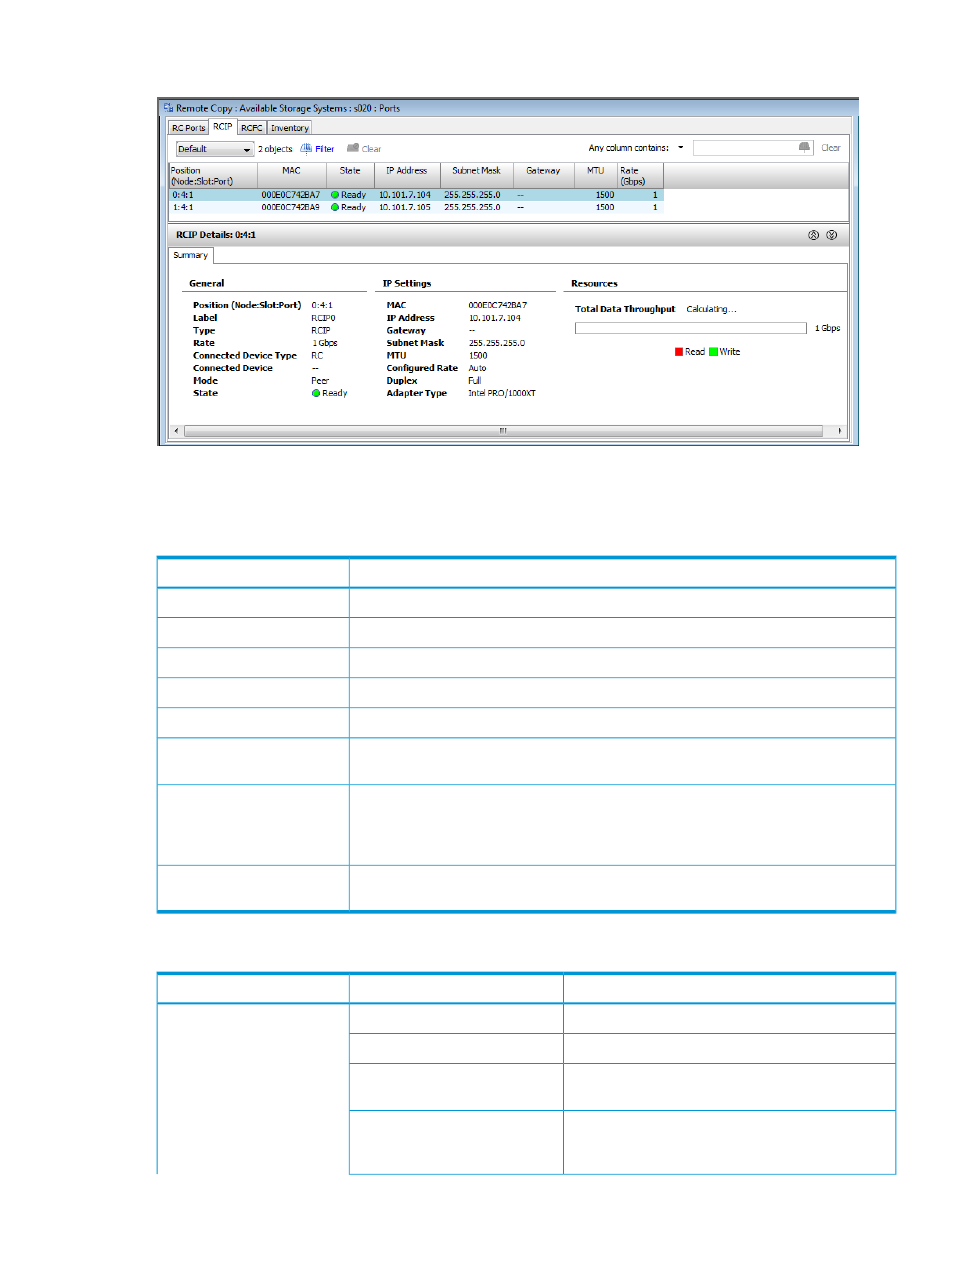Open the Any column contains dropdown arrow
The image size is (954, 1270).
(x=681, y=148)
